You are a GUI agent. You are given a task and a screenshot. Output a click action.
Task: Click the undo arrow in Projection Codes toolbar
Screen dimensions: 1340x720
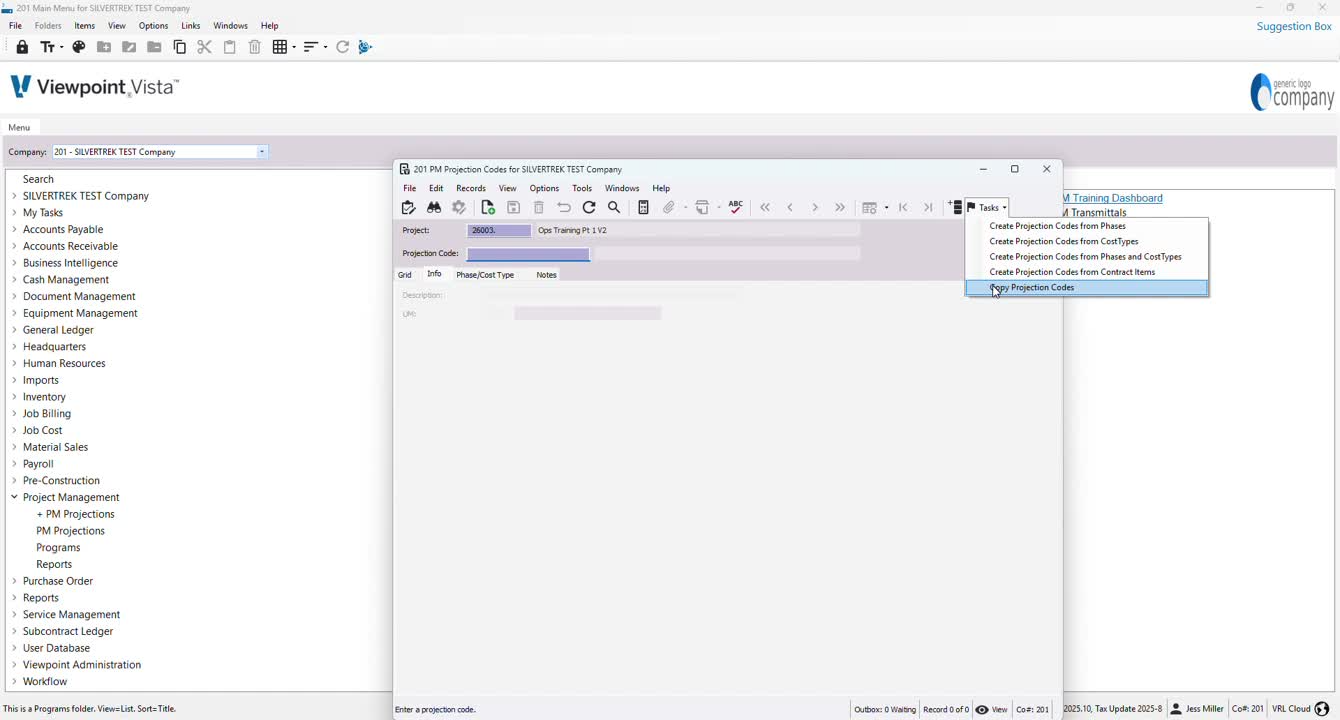click(x=564, y=208)
